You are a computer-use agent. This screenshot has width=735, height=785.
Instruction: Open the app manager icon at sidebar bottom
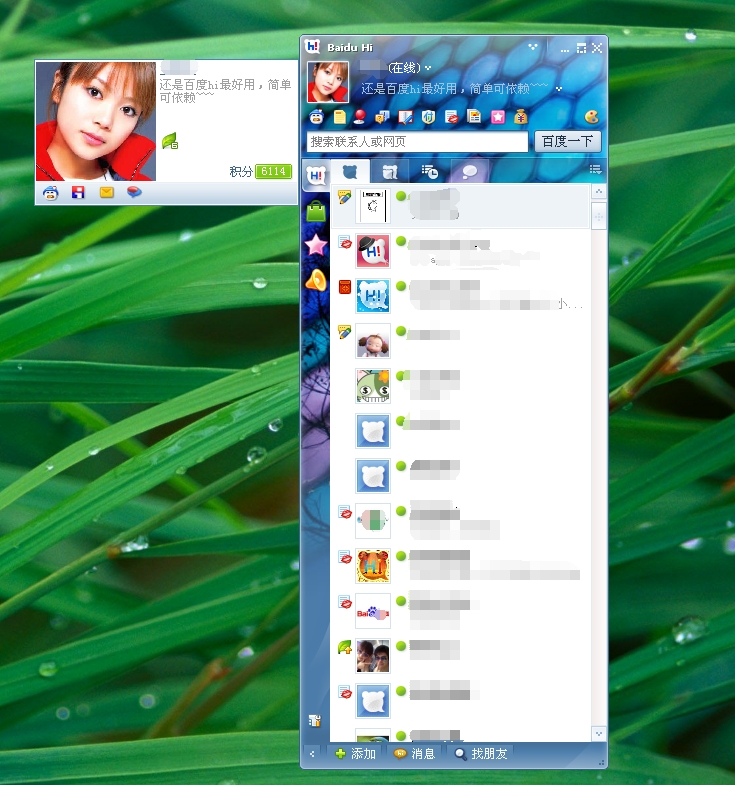(314, 720)
